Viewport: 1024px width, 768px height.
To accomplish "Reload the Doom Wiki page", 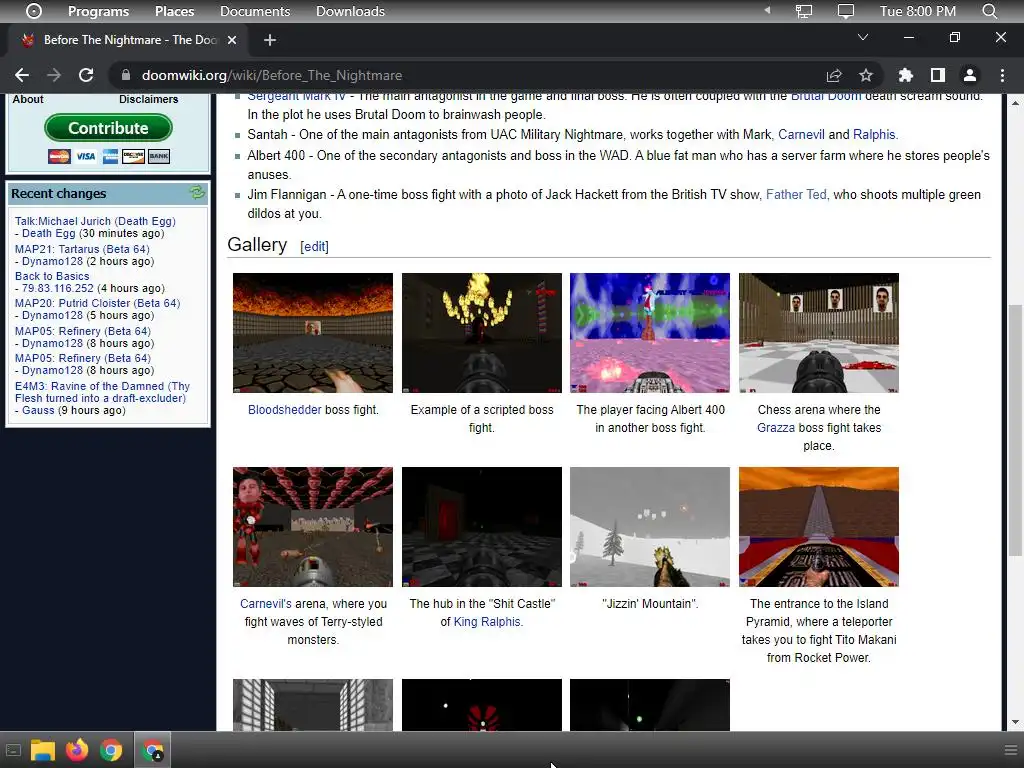I will click(86, 75).
